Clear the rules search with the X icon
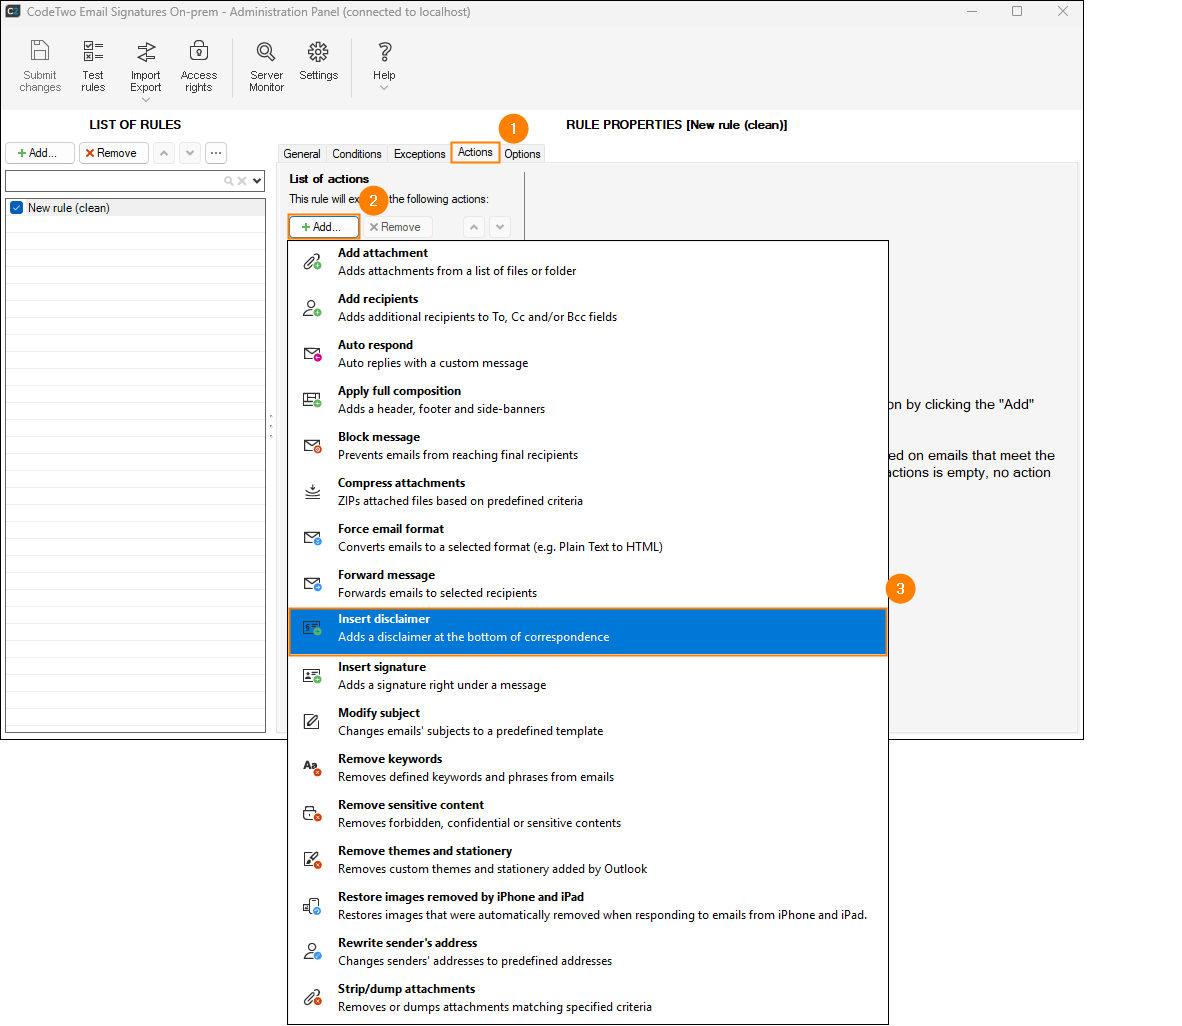Screen dimensions: 1182x1026 pyautogui.click(x=242, y=180)
